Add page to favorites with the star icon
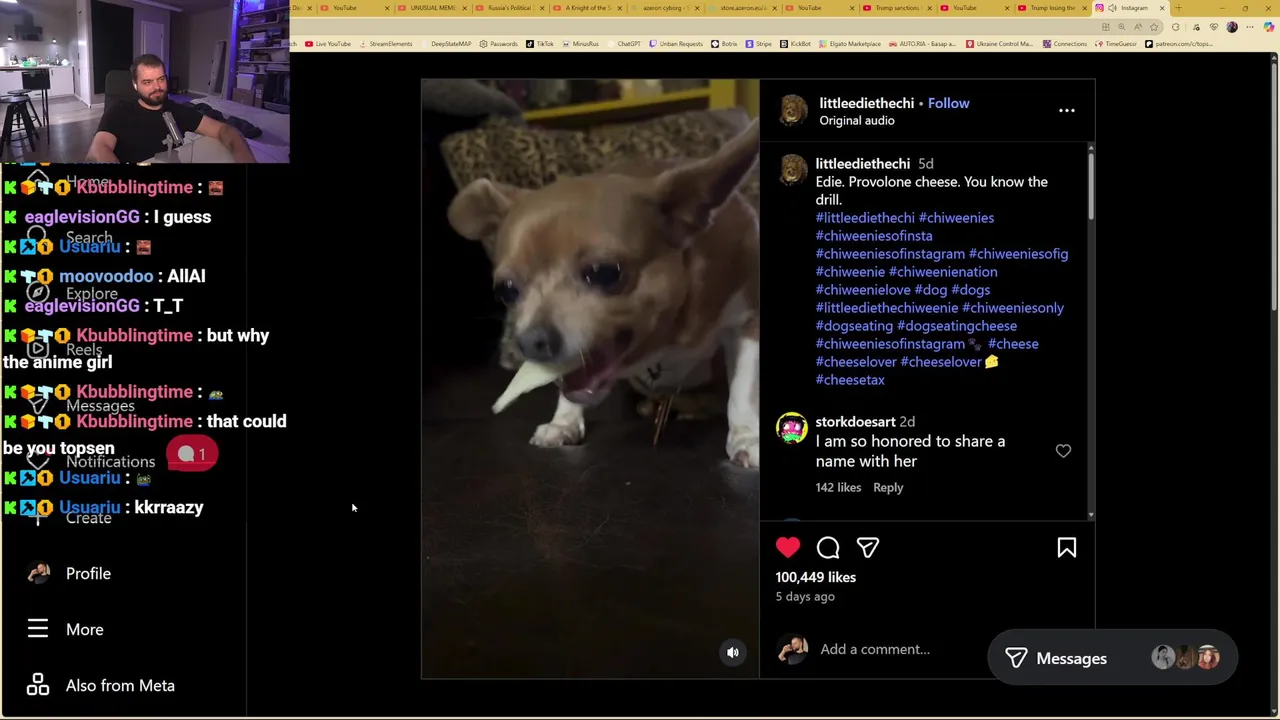Screen dimensions: 1280x720 click(x=1154, y=27)
